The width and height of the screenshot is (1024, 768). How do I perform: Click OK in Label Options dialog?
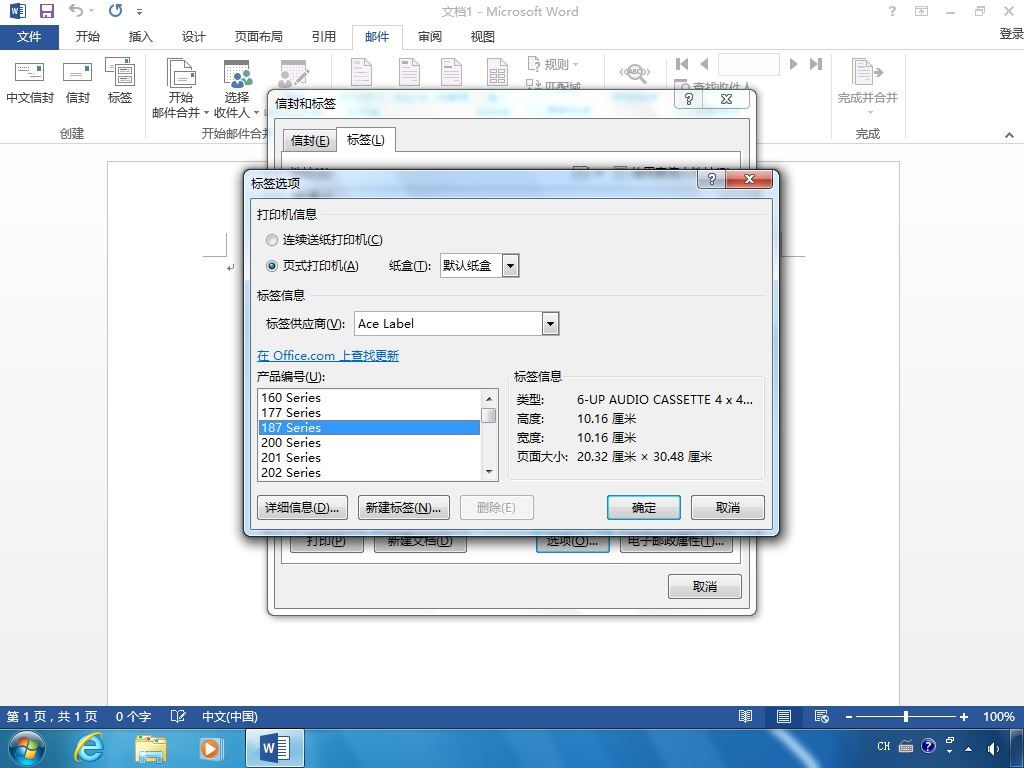tap(643, 507)
